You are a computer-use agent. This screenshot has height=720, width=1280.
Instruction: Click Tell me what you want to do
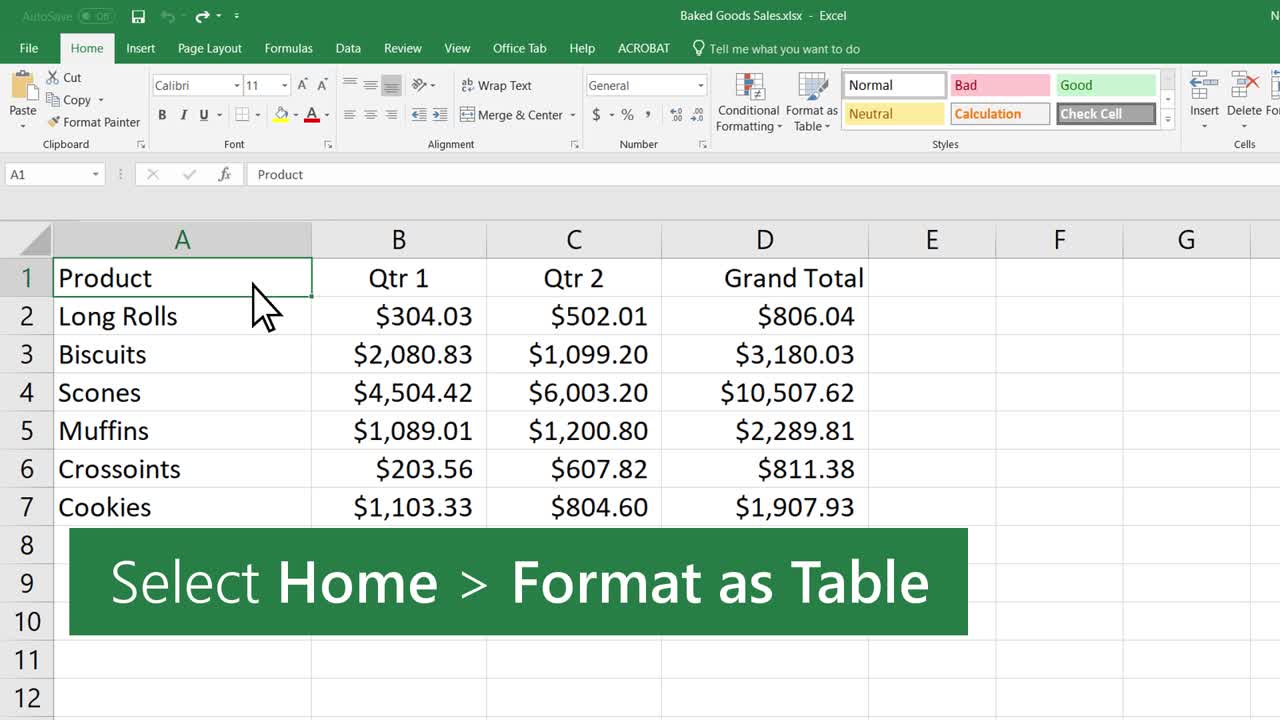click(x=775, y=48)
